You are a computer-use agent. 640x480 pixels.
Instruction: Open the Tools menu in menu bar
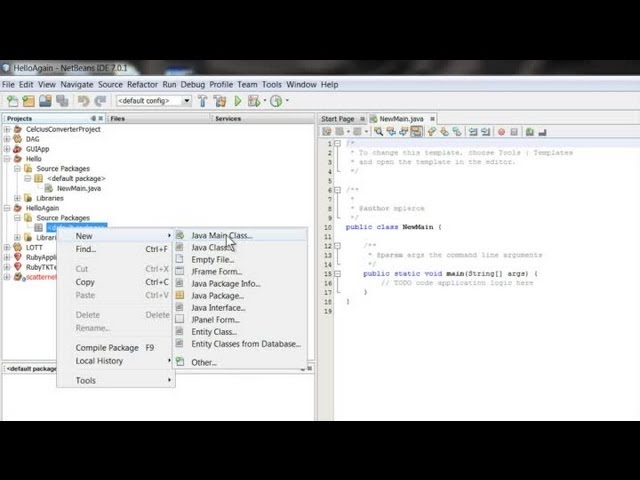[x=271, y=84]
